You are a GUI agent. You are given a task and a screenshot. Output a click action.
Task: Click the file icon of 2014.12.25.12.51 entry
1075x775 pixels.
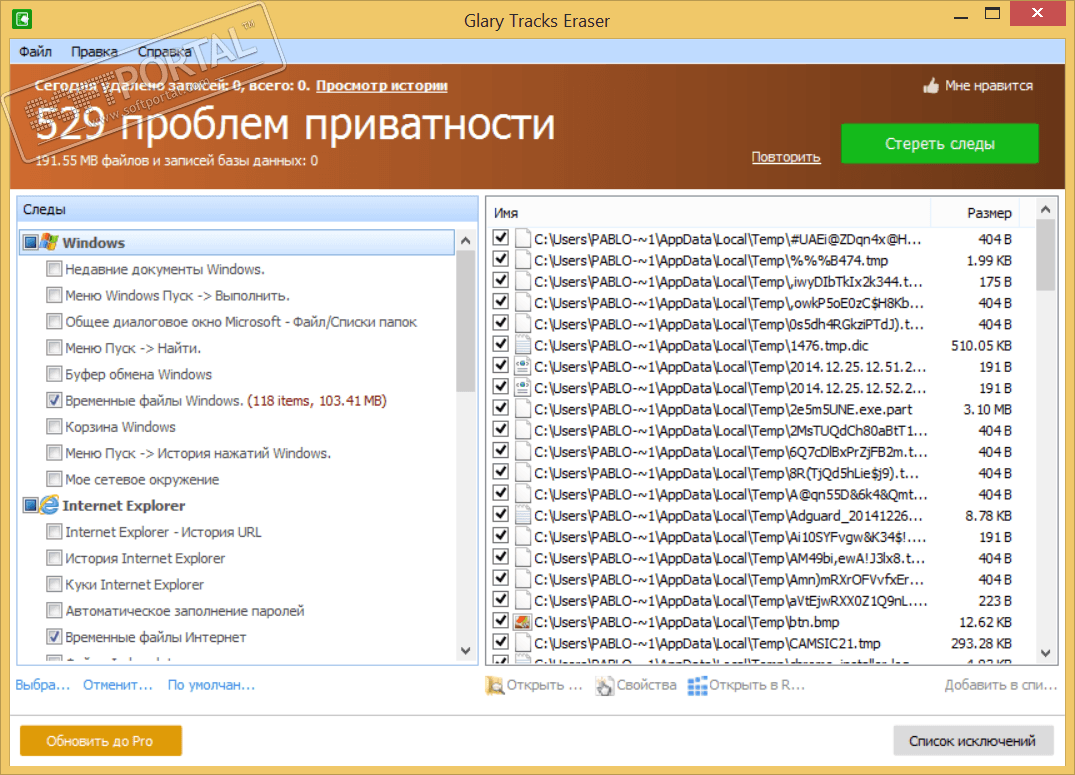tap(522, 367)
